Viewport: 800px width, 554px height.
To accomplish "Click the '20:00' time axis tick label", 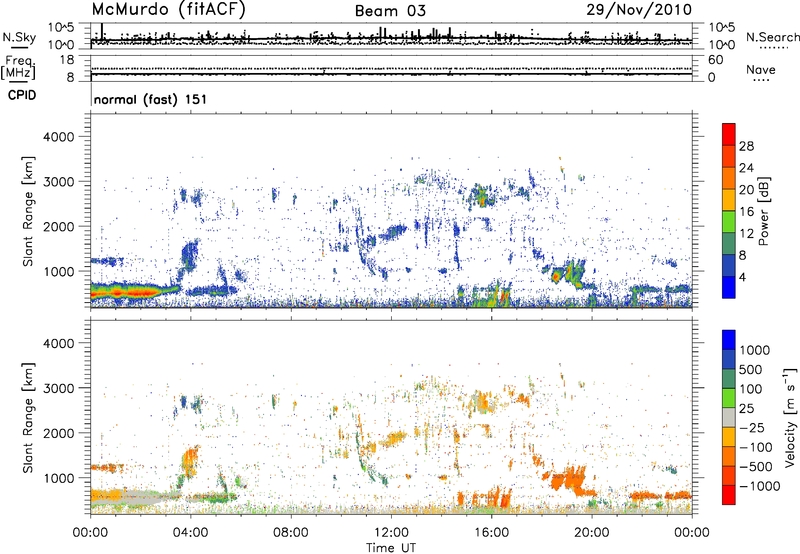I will [x=592, y=533].
